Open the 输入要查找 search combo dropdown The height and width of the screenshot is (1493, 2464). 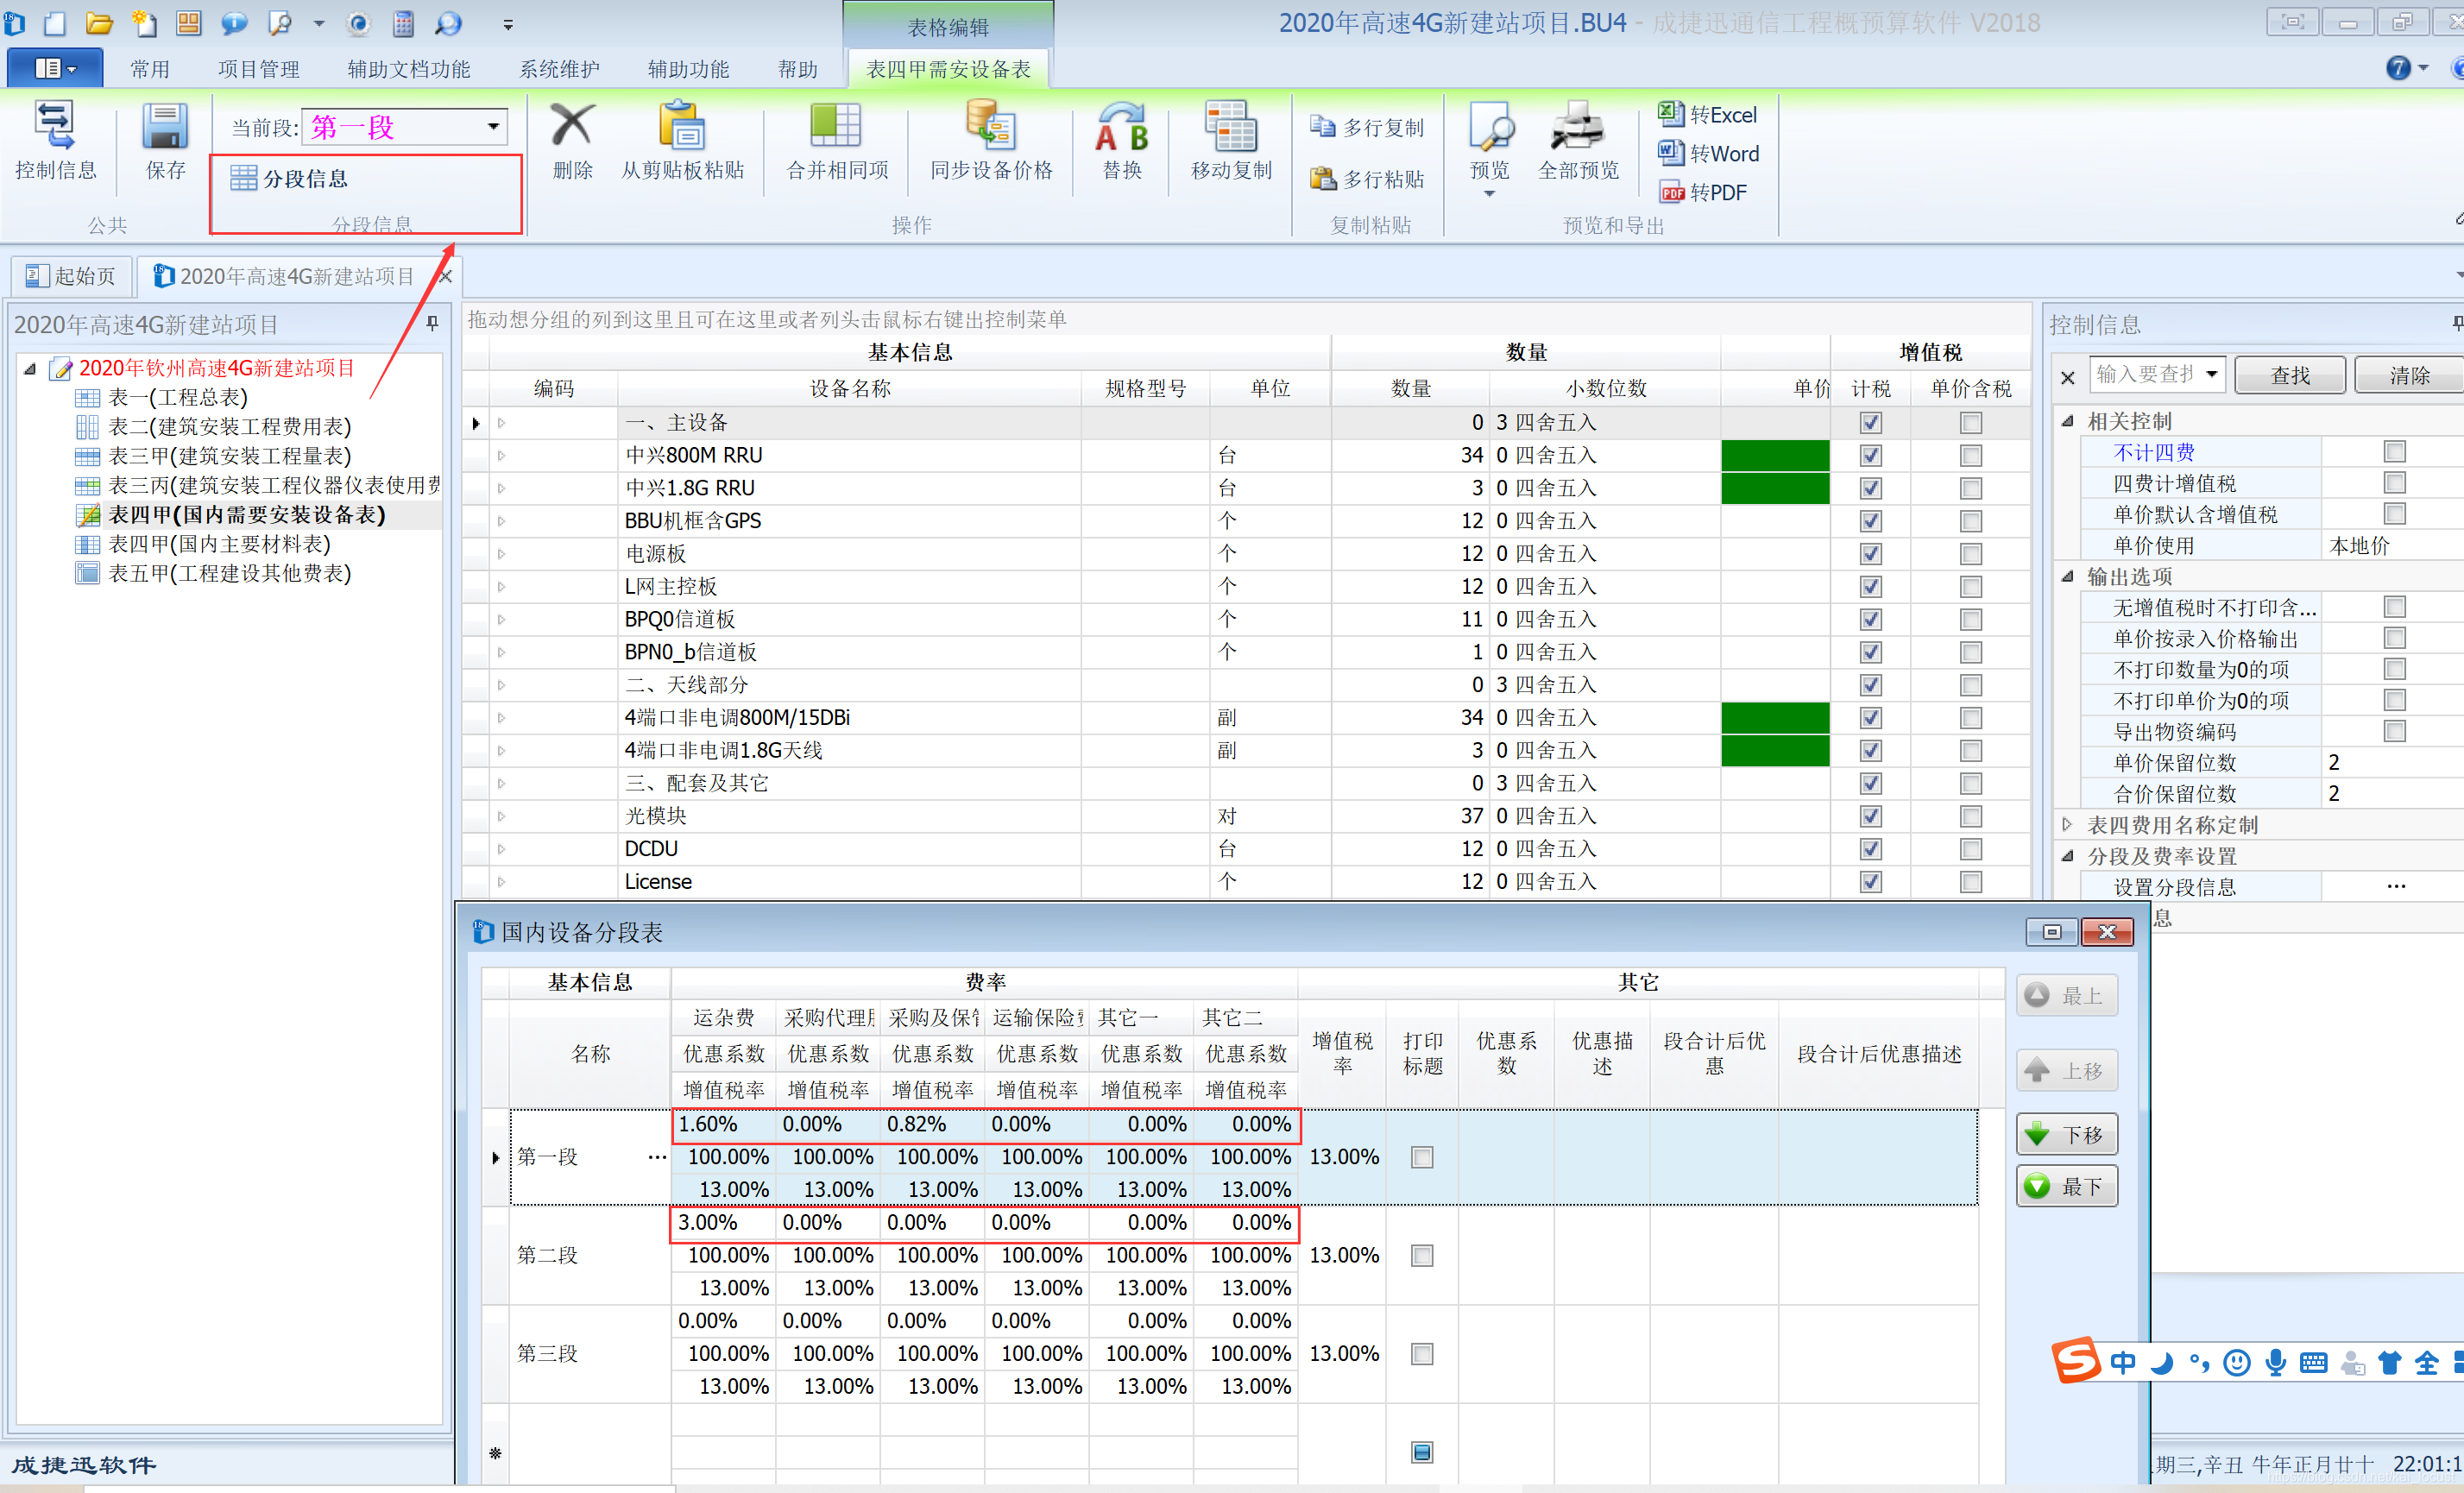click(x=2211, y=374)
